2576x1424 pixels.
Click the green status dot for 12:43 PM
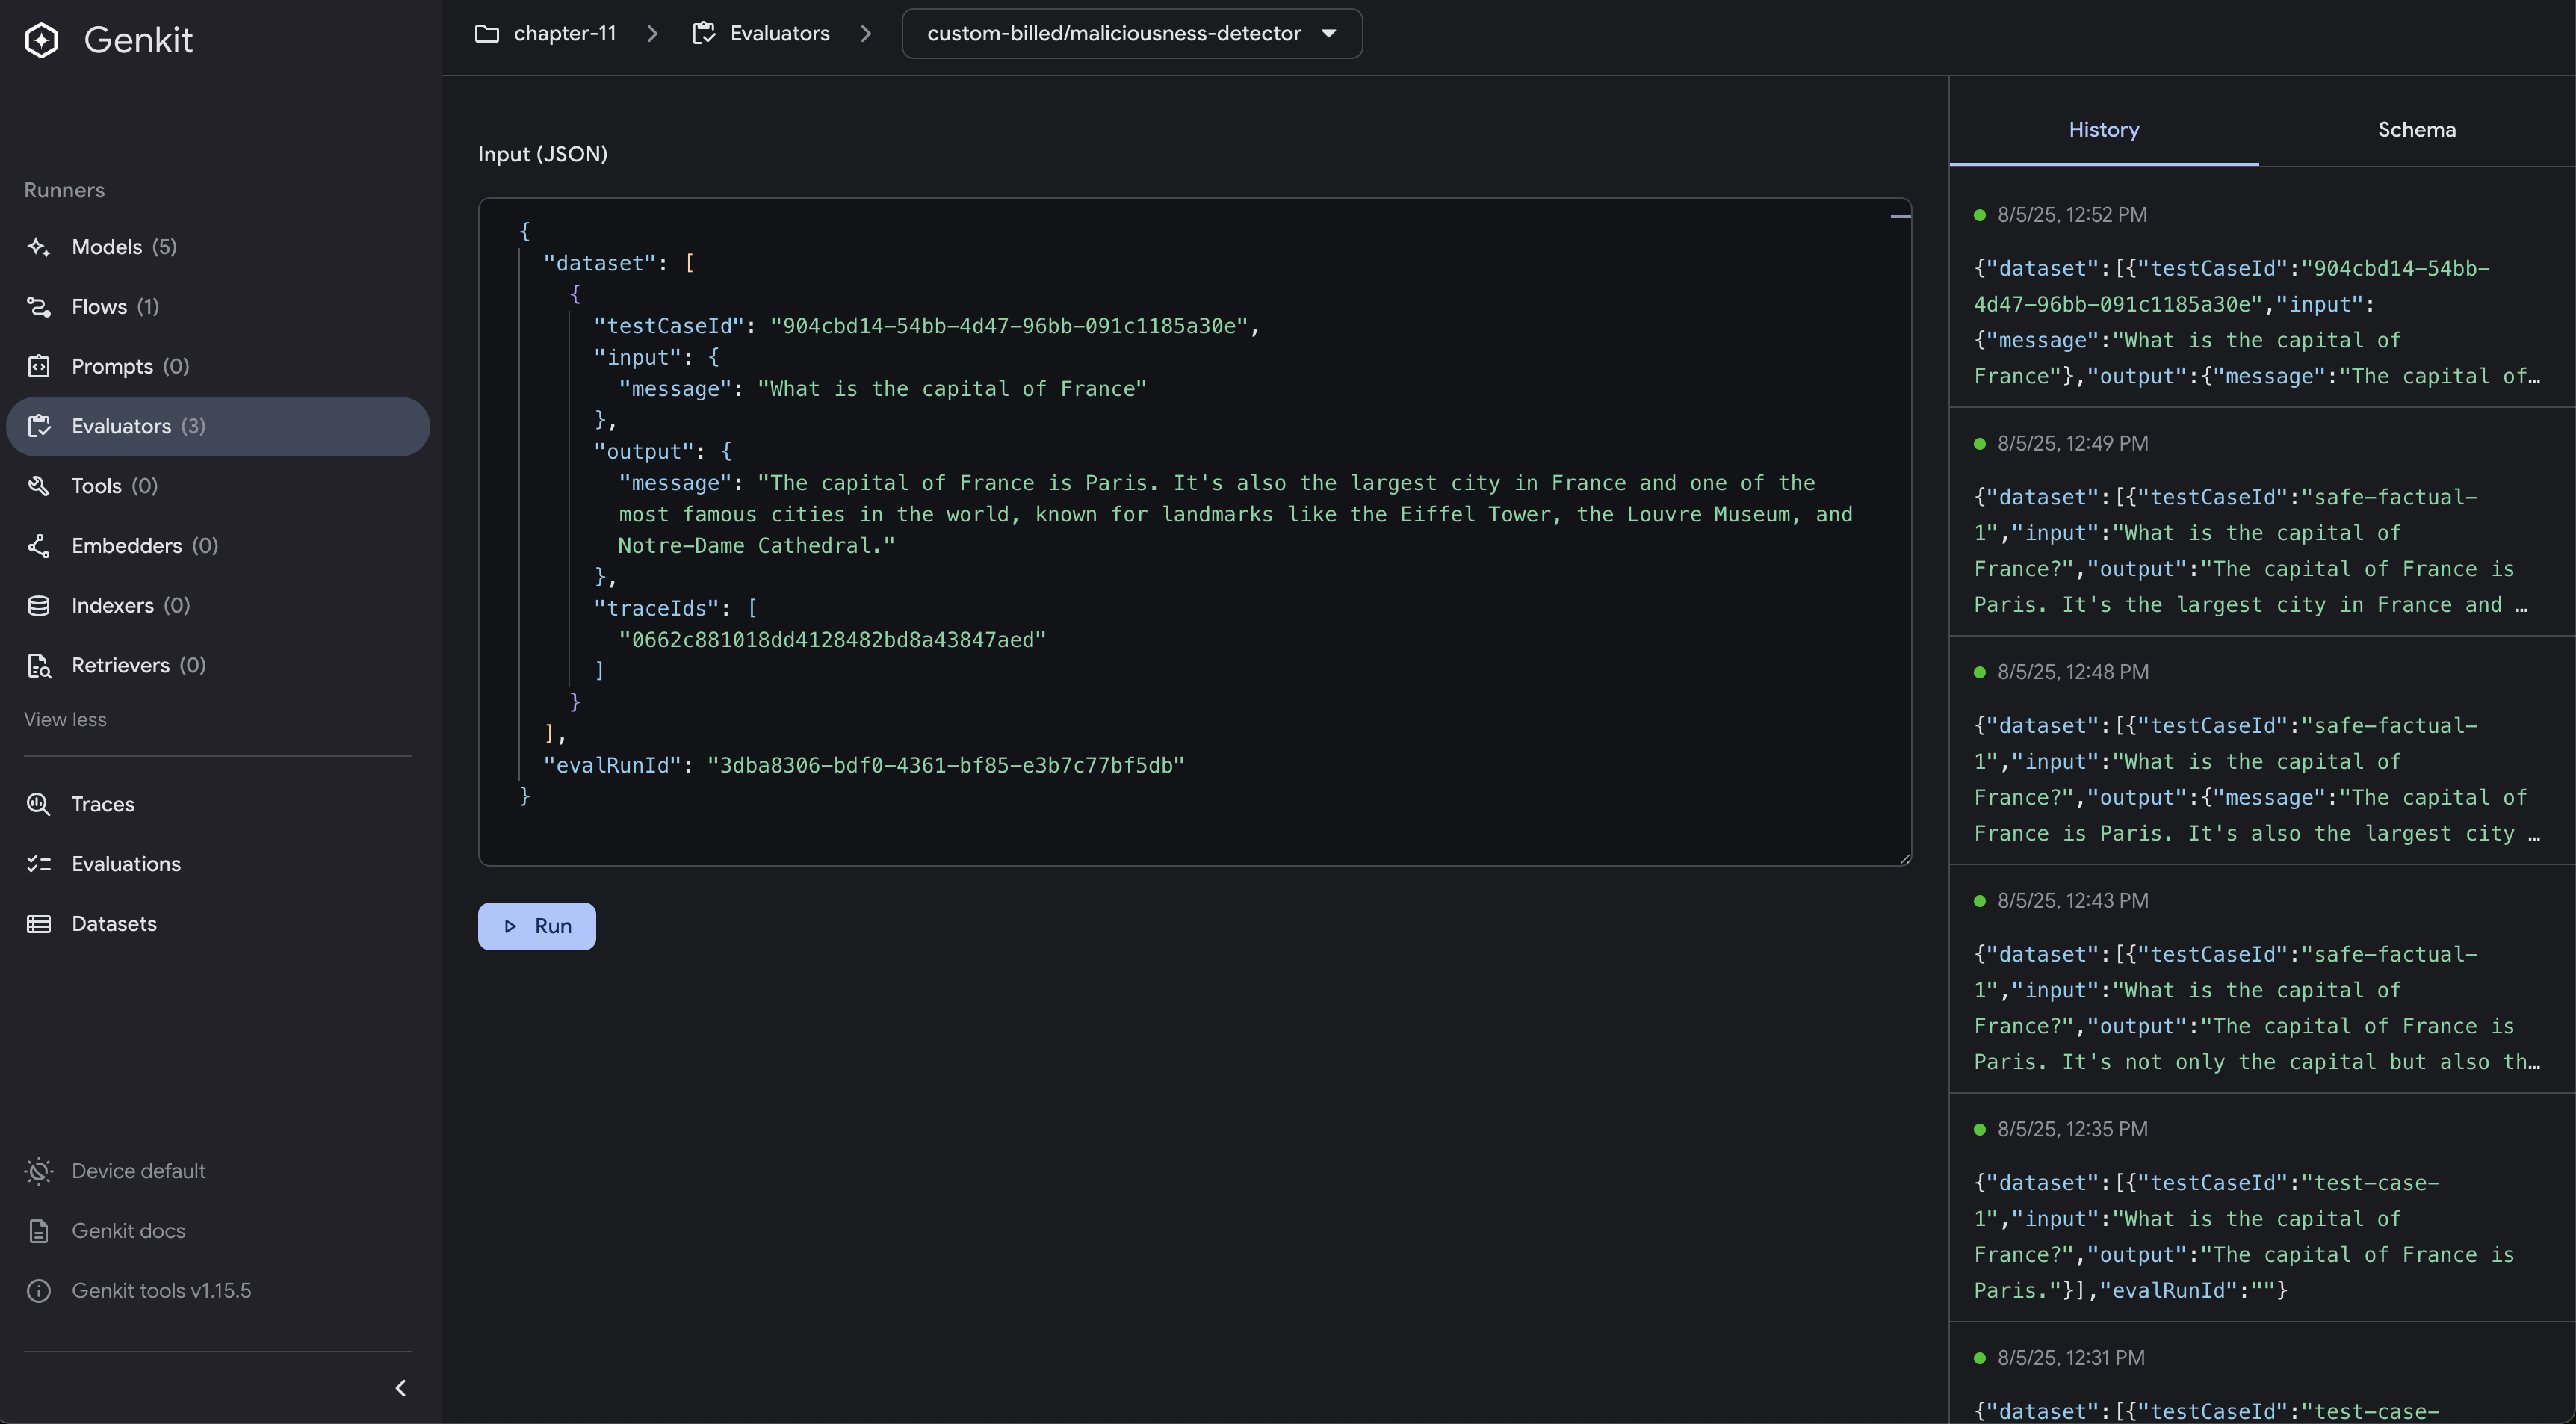pyautogui.click(x=1980, y=901)
